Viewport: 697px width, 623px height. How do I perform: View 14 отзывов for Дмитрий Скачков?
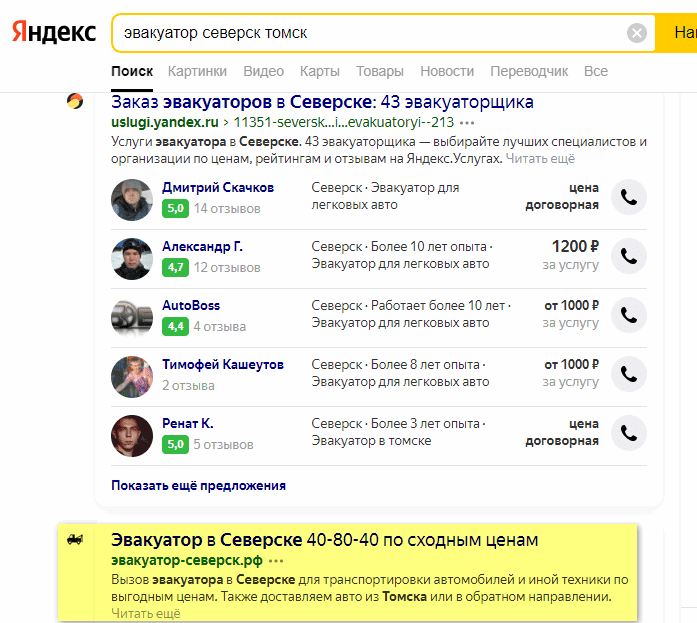227,208
